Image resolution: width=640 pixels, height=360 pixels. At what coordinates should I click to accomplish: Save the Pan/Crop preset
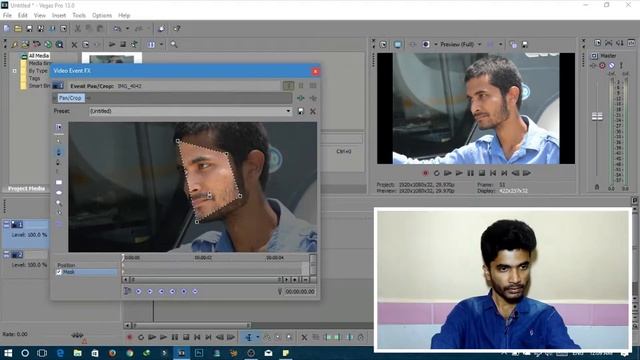[x=301, y=111]
